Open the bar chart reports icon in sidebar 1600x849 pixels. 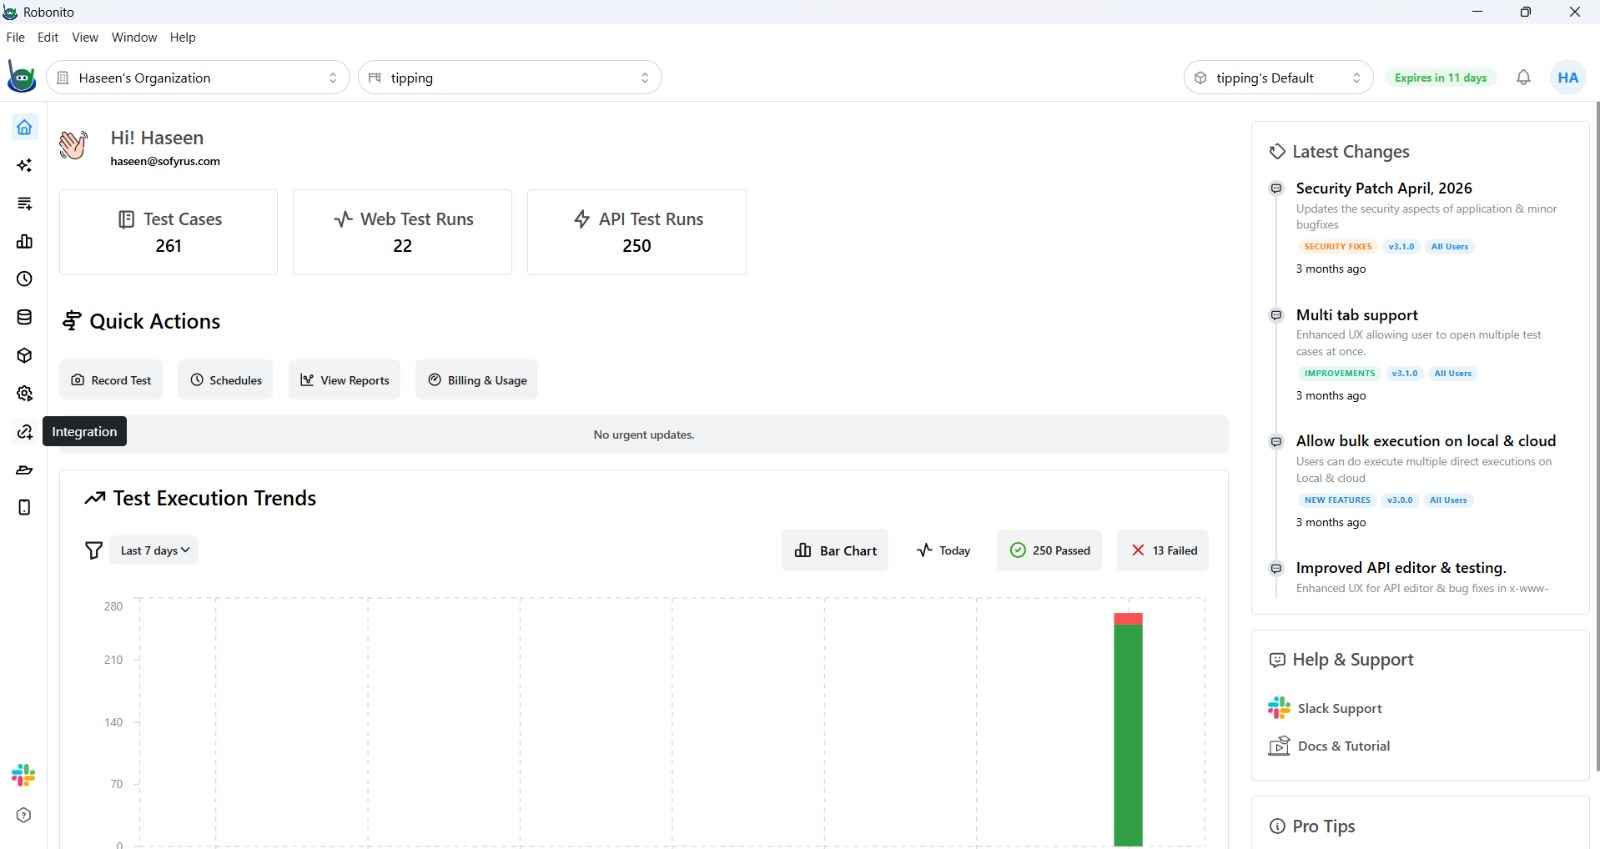pos(24,241)
